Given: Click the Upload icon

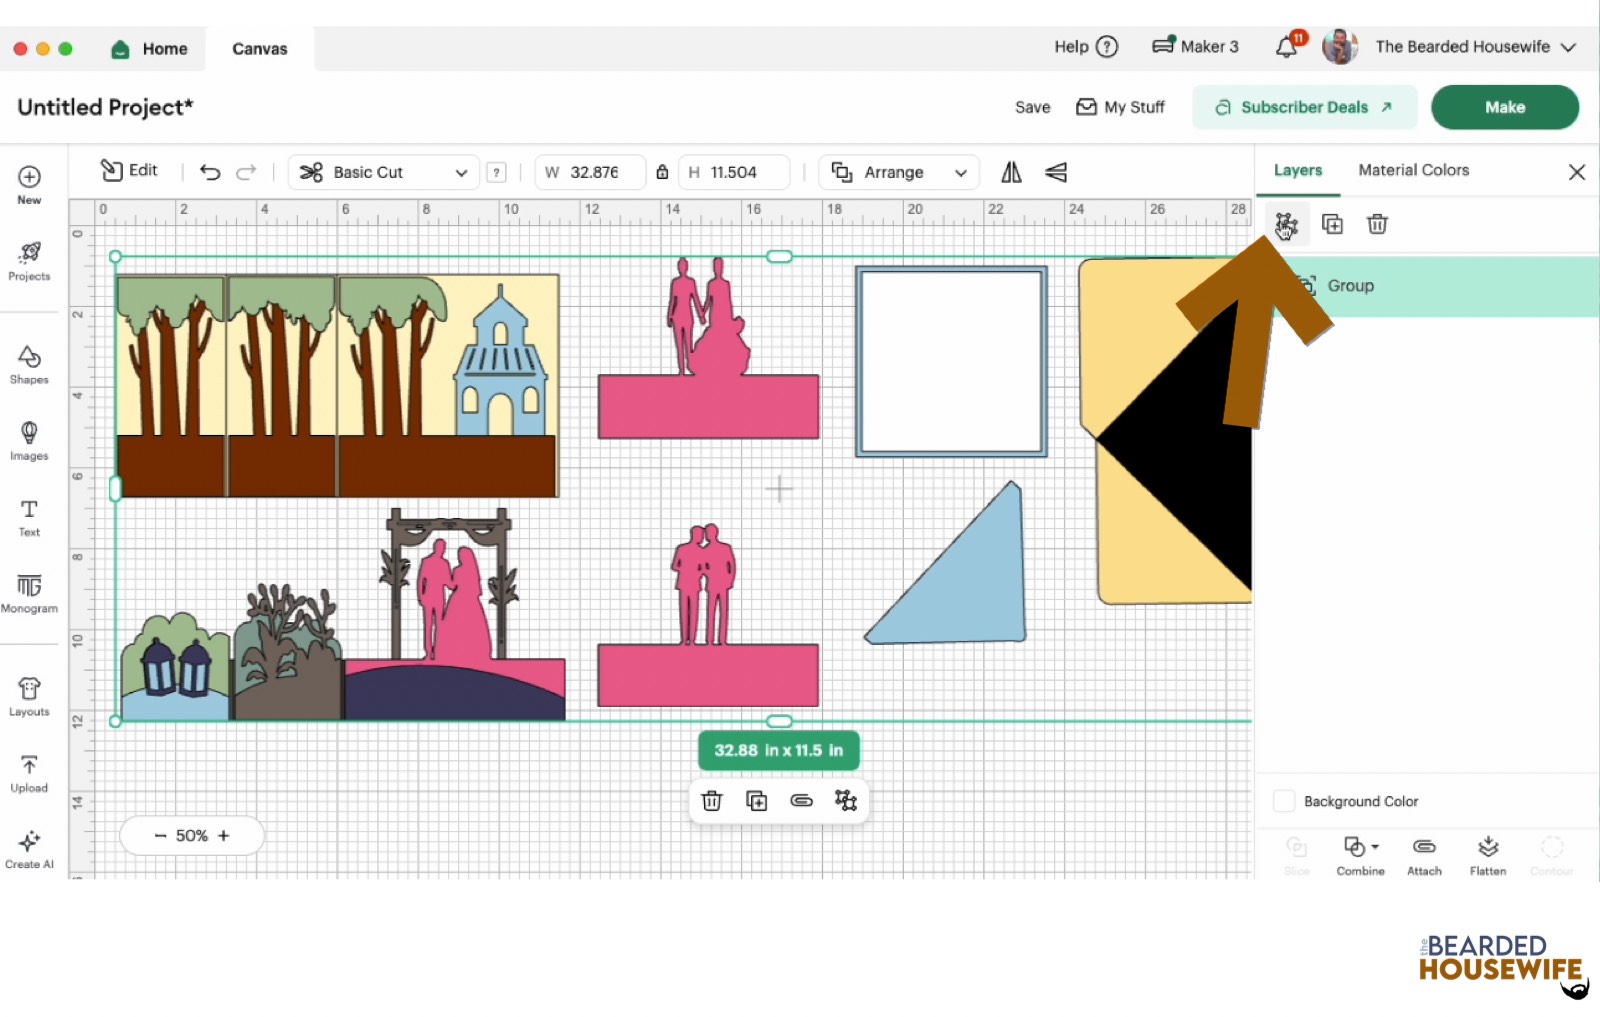Looking at the screenshot, I should point(29,773).
